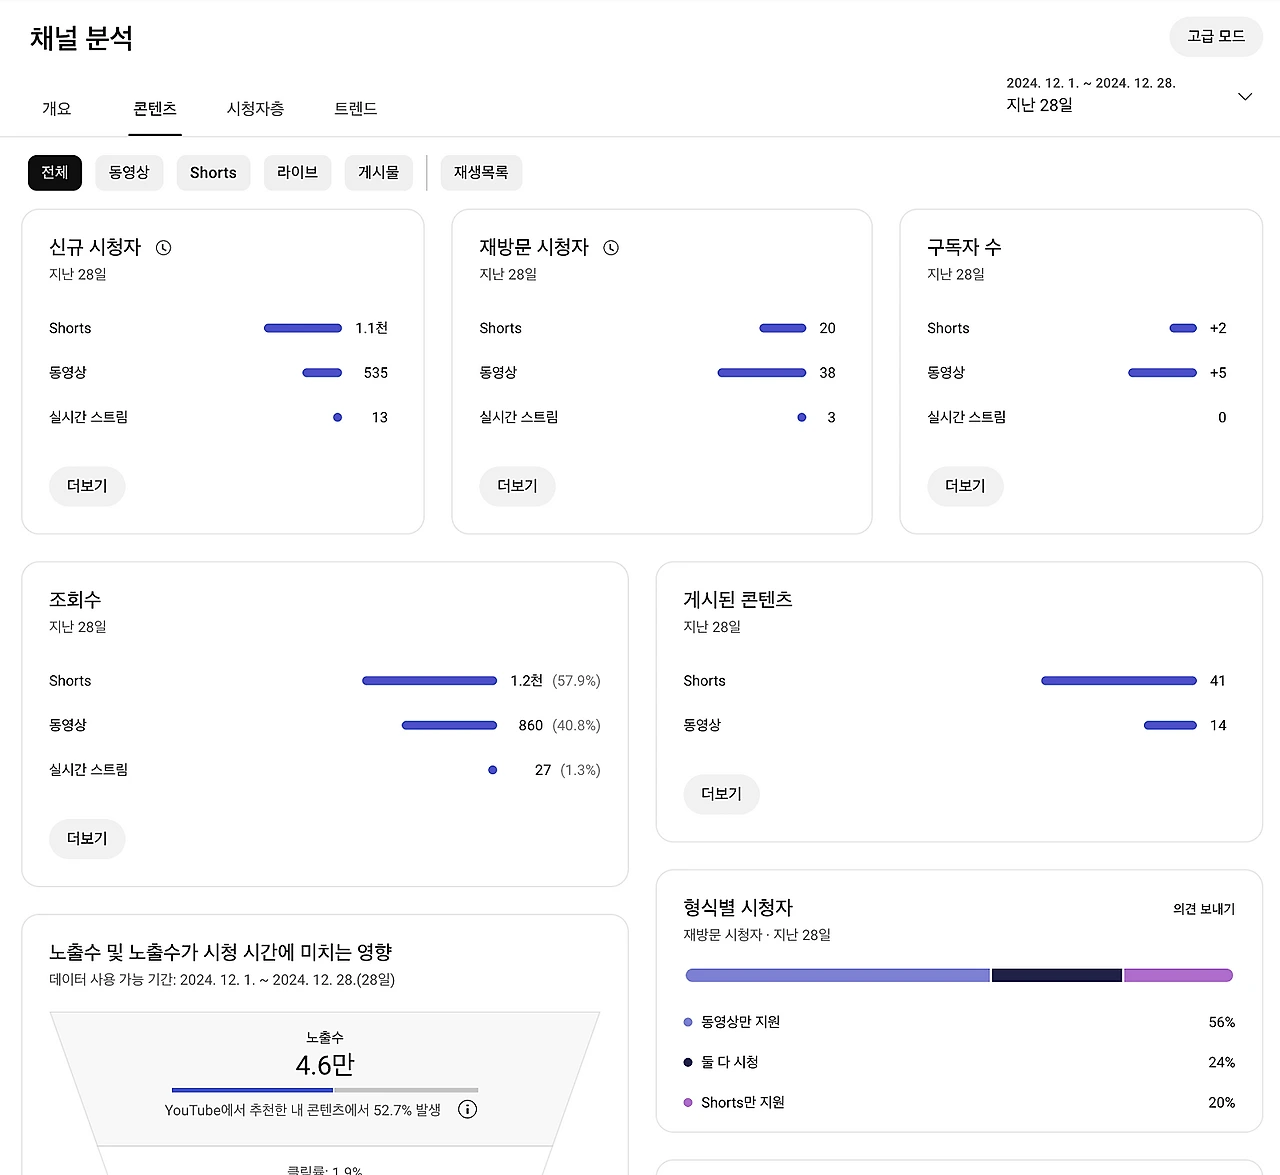Select the 동영상 filter chip
1280x1175 pixels.
tap(129, 172)
